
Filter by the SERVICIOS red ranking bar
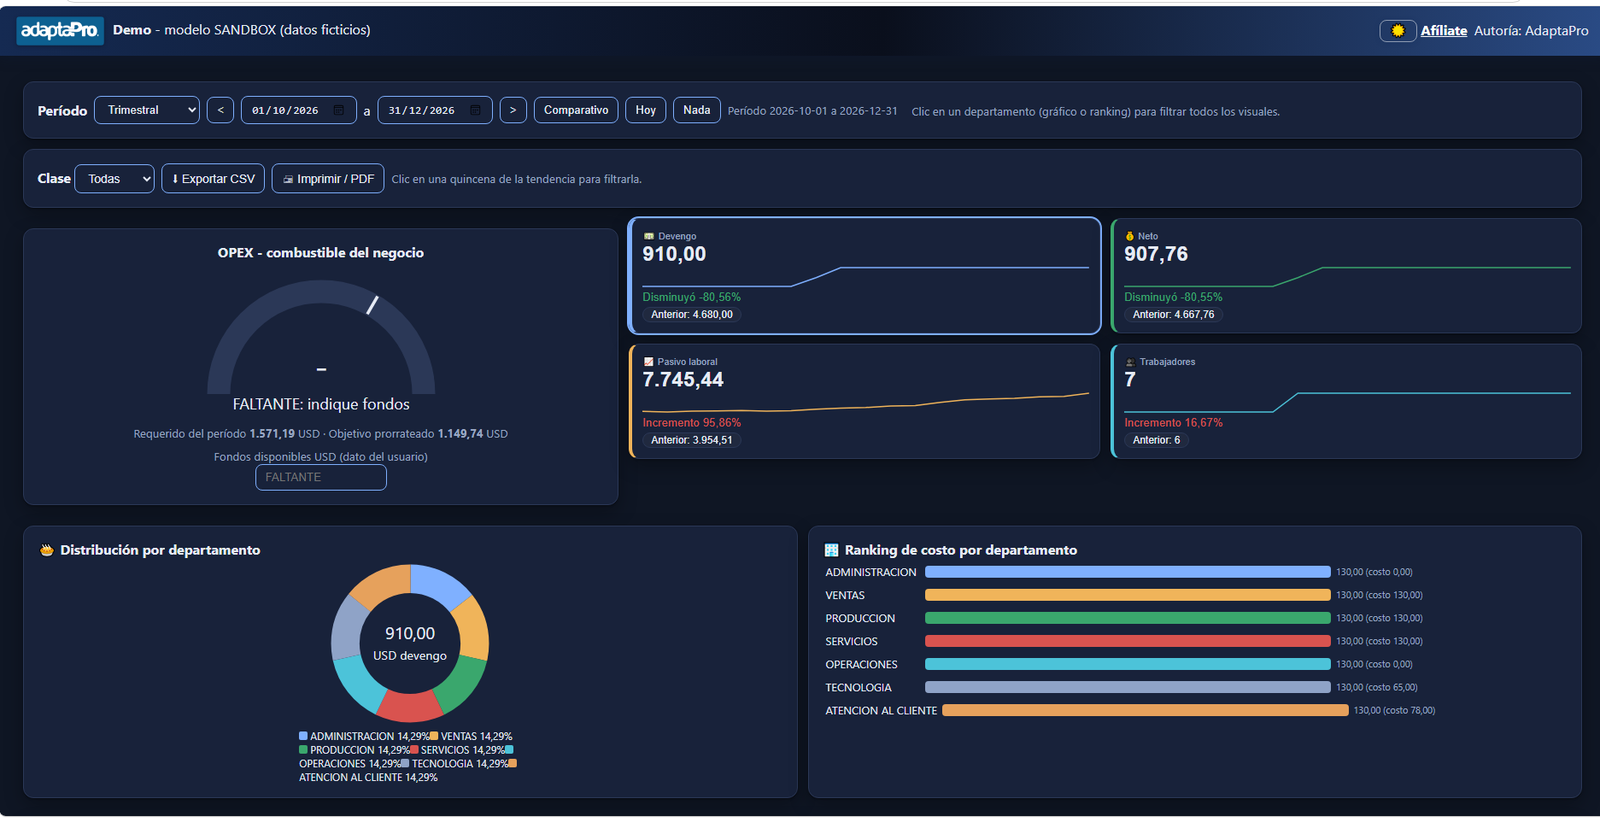click(1128, 641)
